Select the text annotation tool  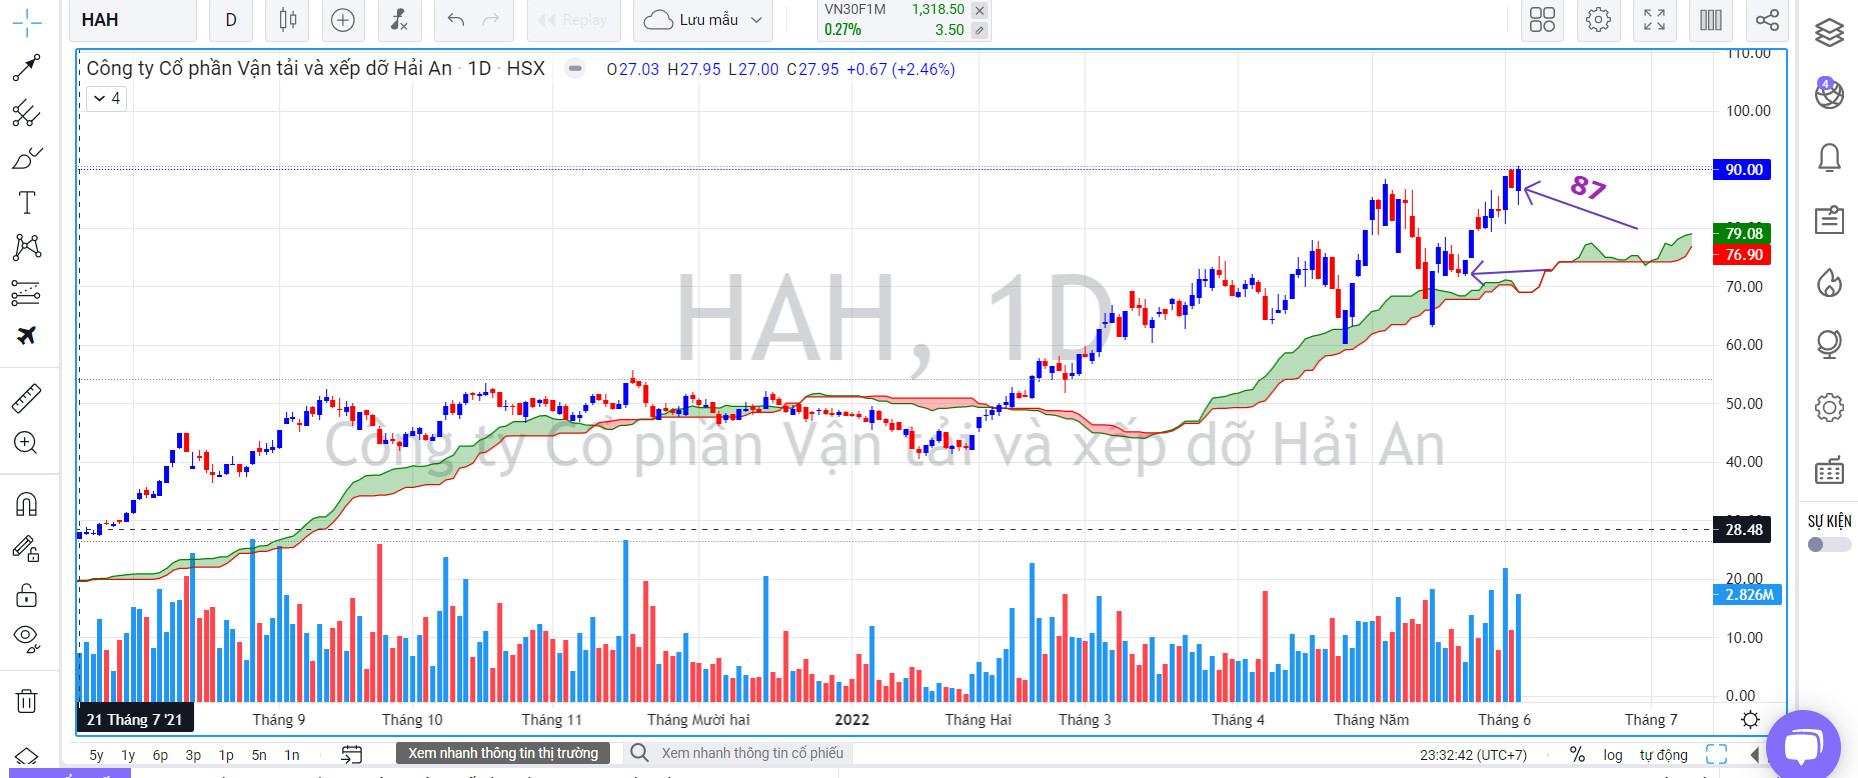26,203
